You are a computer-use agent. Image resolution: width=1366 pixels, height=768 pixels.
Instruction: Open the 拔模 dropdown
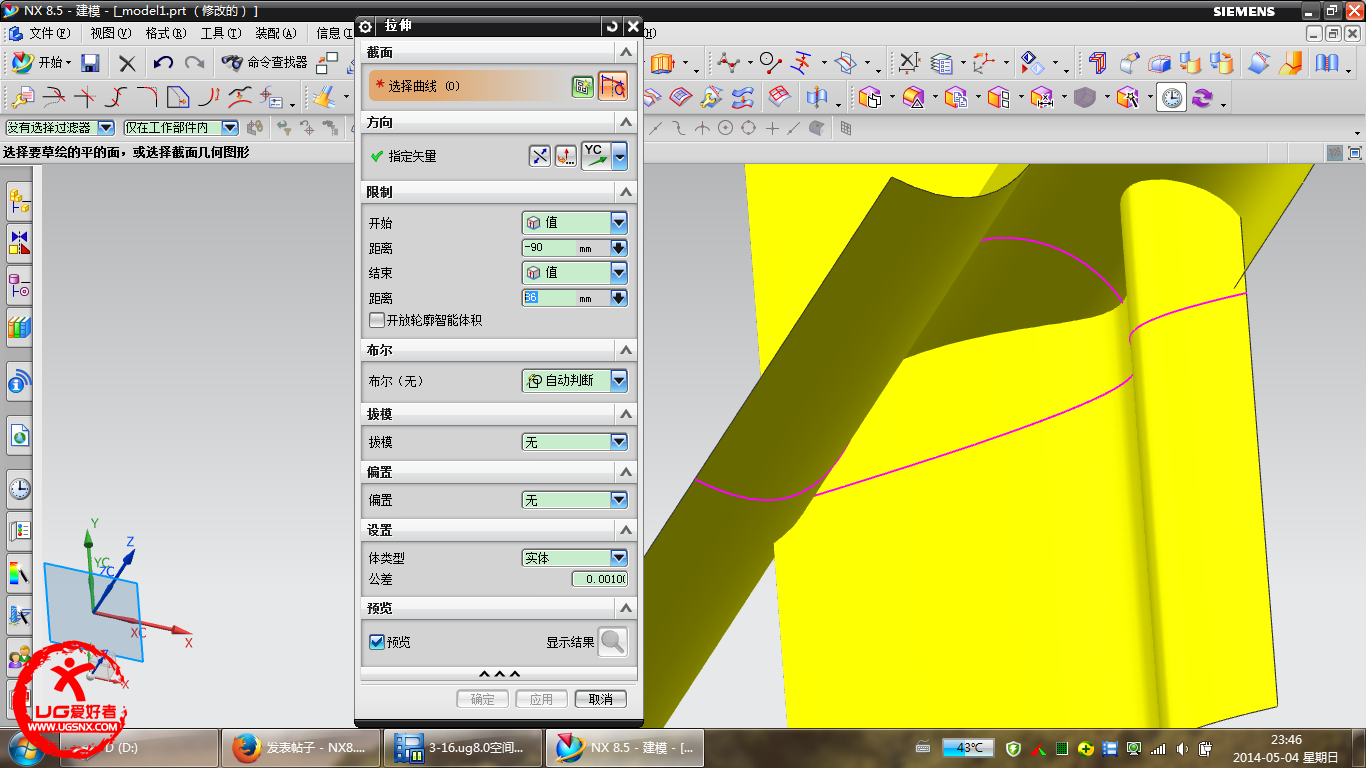pyautogui.click(x=574, y=442)
